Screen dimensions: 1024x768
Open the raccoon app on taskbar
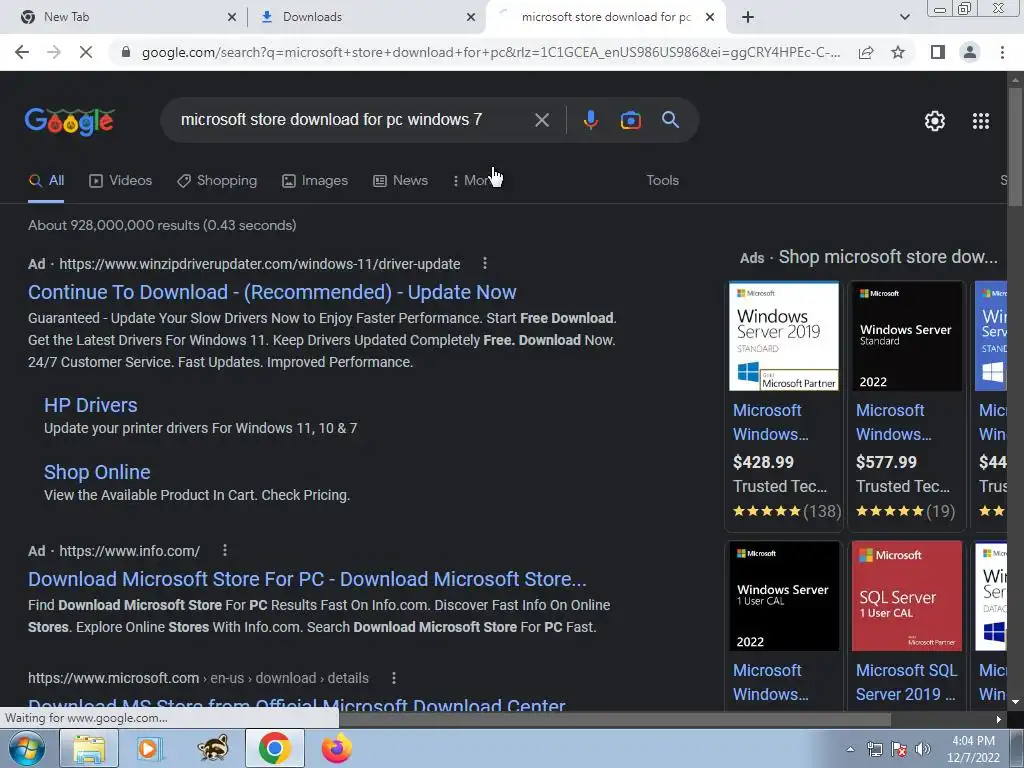(213, 748)
